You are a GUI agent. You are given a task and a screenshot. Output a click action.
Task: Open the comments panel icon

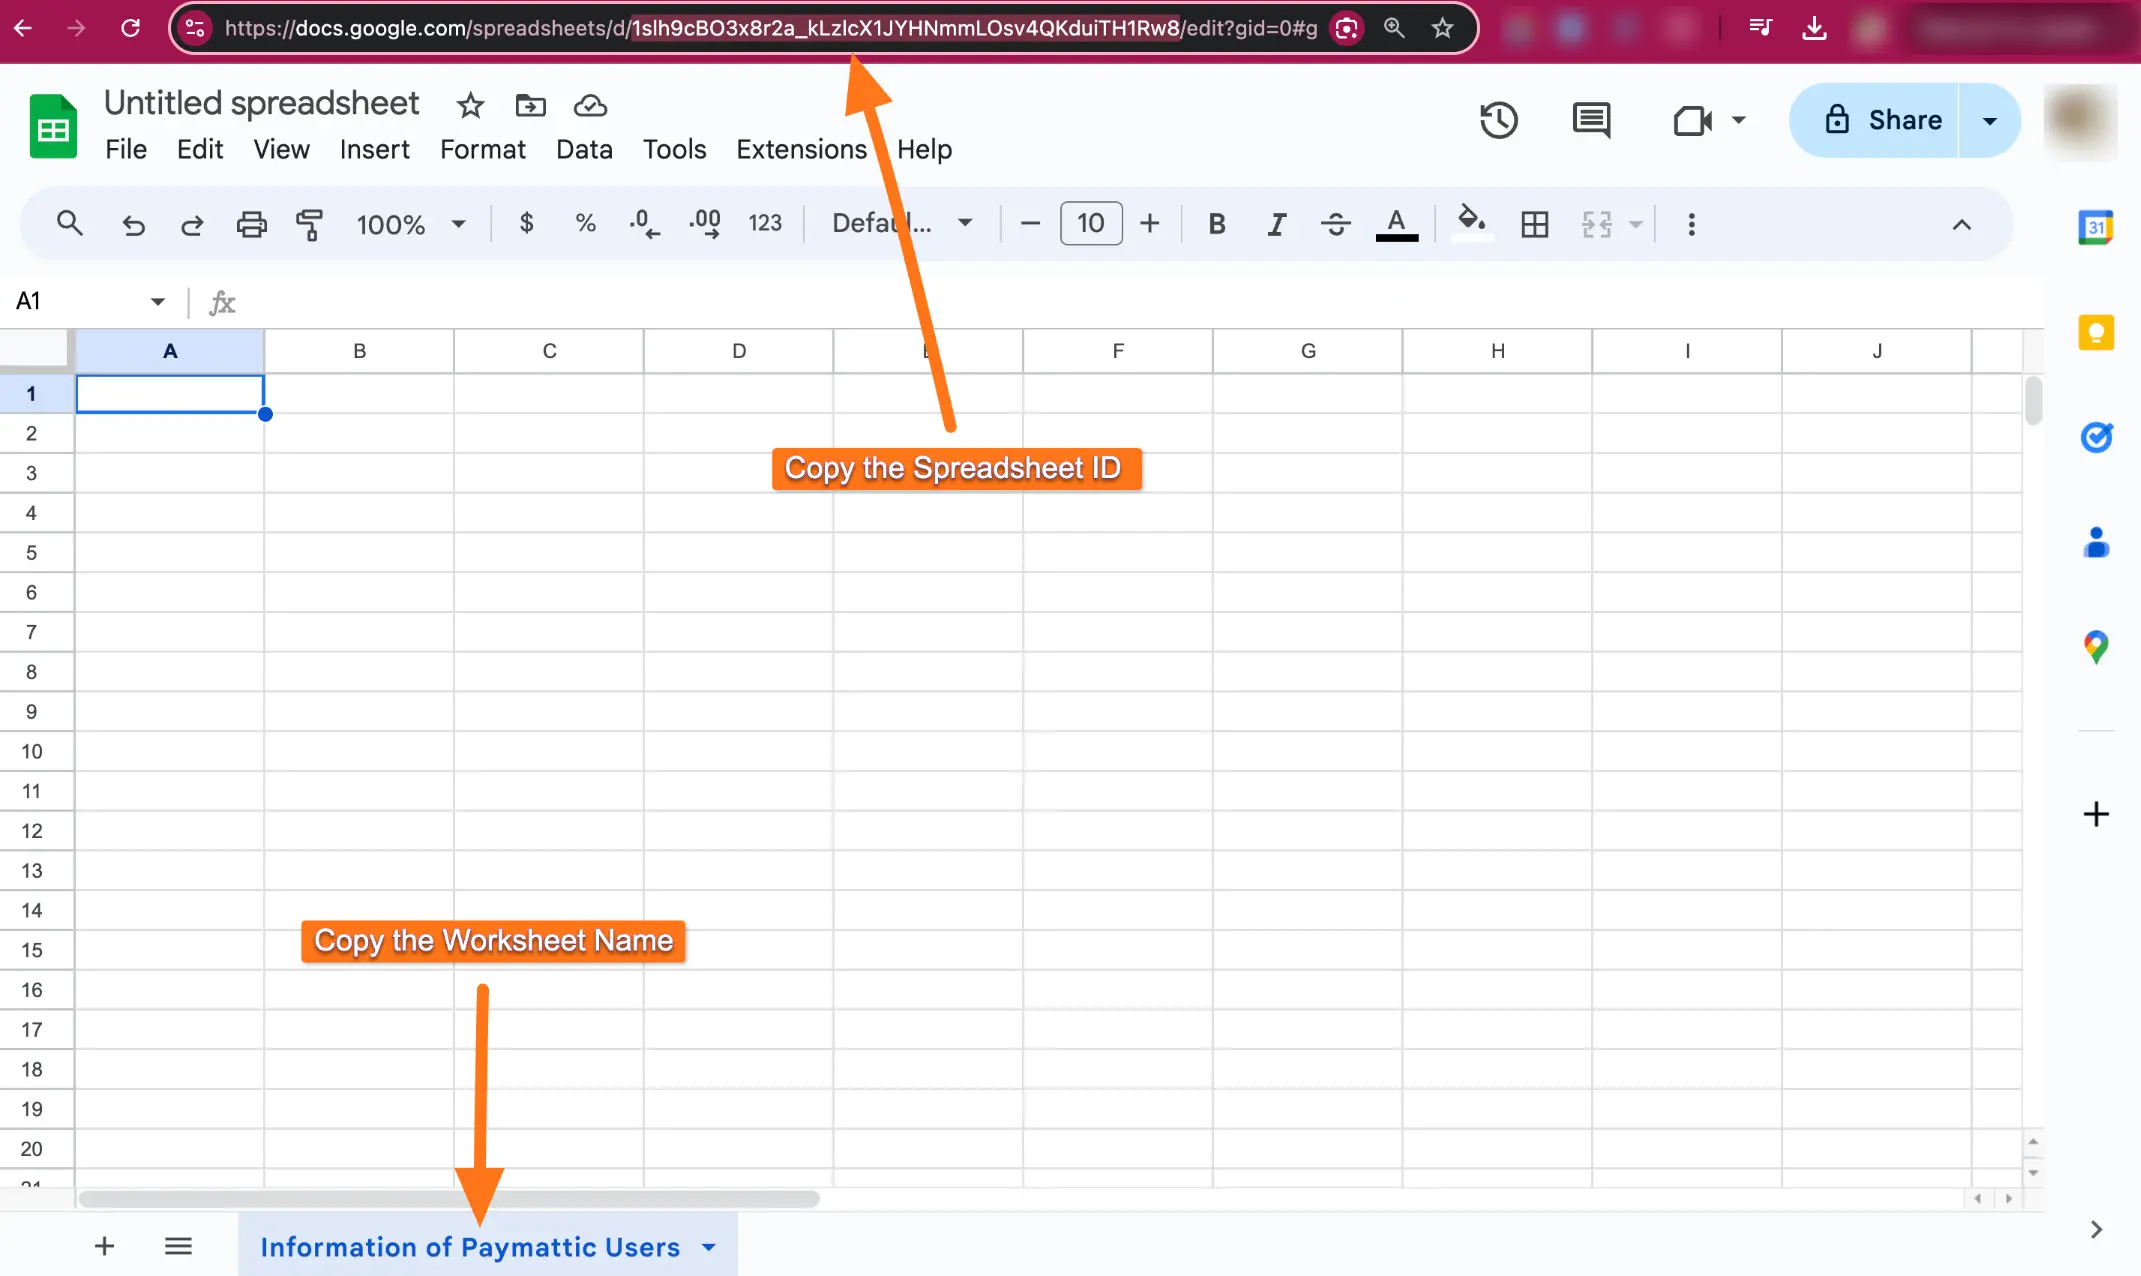(x=1591, y=120)
